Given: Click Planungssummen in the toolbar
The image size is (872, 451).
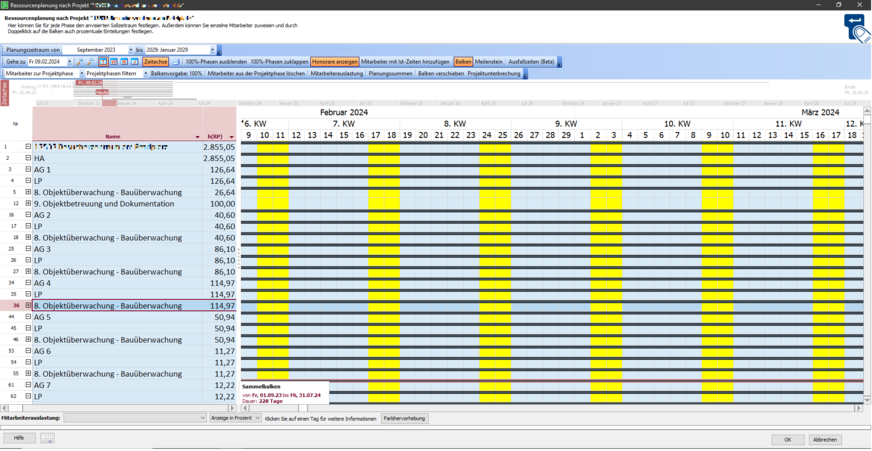Looking at the screenshot, I should click(390, 73).
